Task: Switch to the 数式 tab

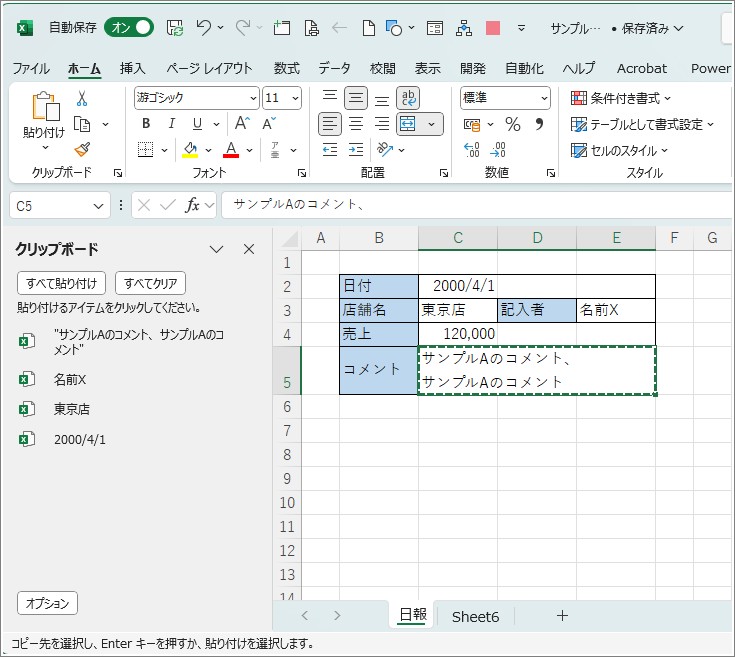Action: coord(286,68)
